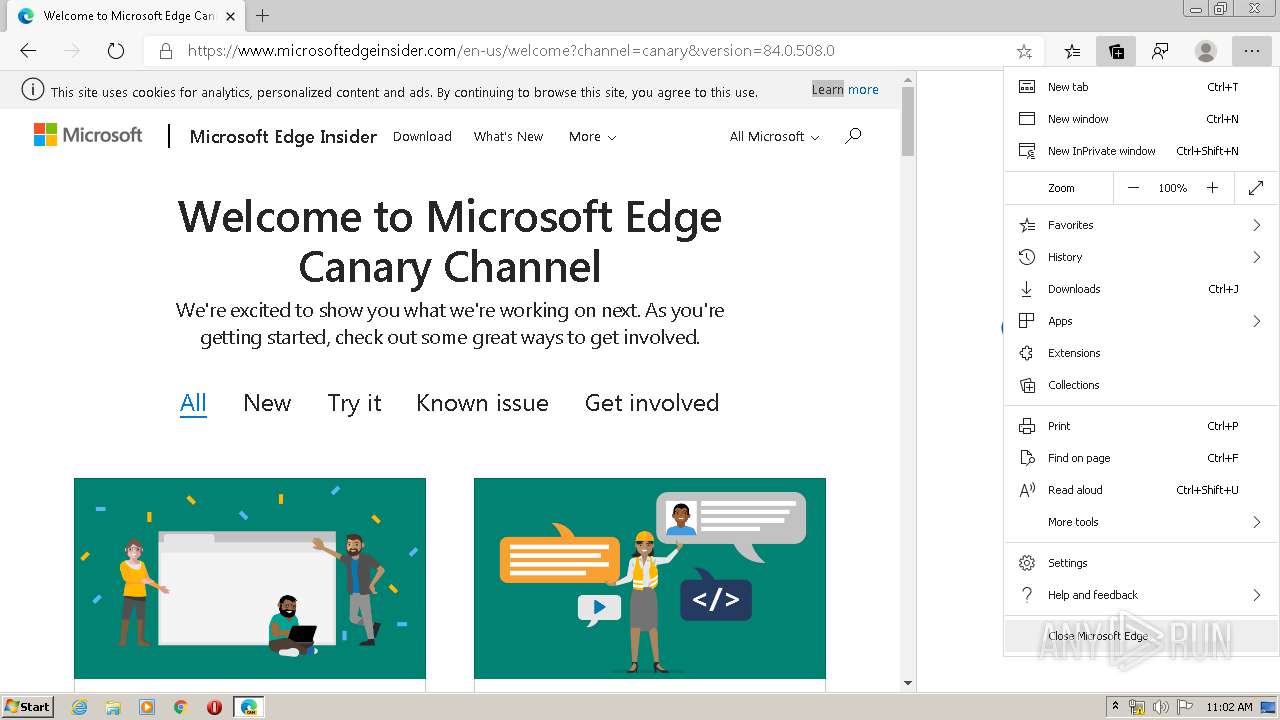Click the Learn more cookies link
Screen dimensions: 1280x720
coord(845,90)
